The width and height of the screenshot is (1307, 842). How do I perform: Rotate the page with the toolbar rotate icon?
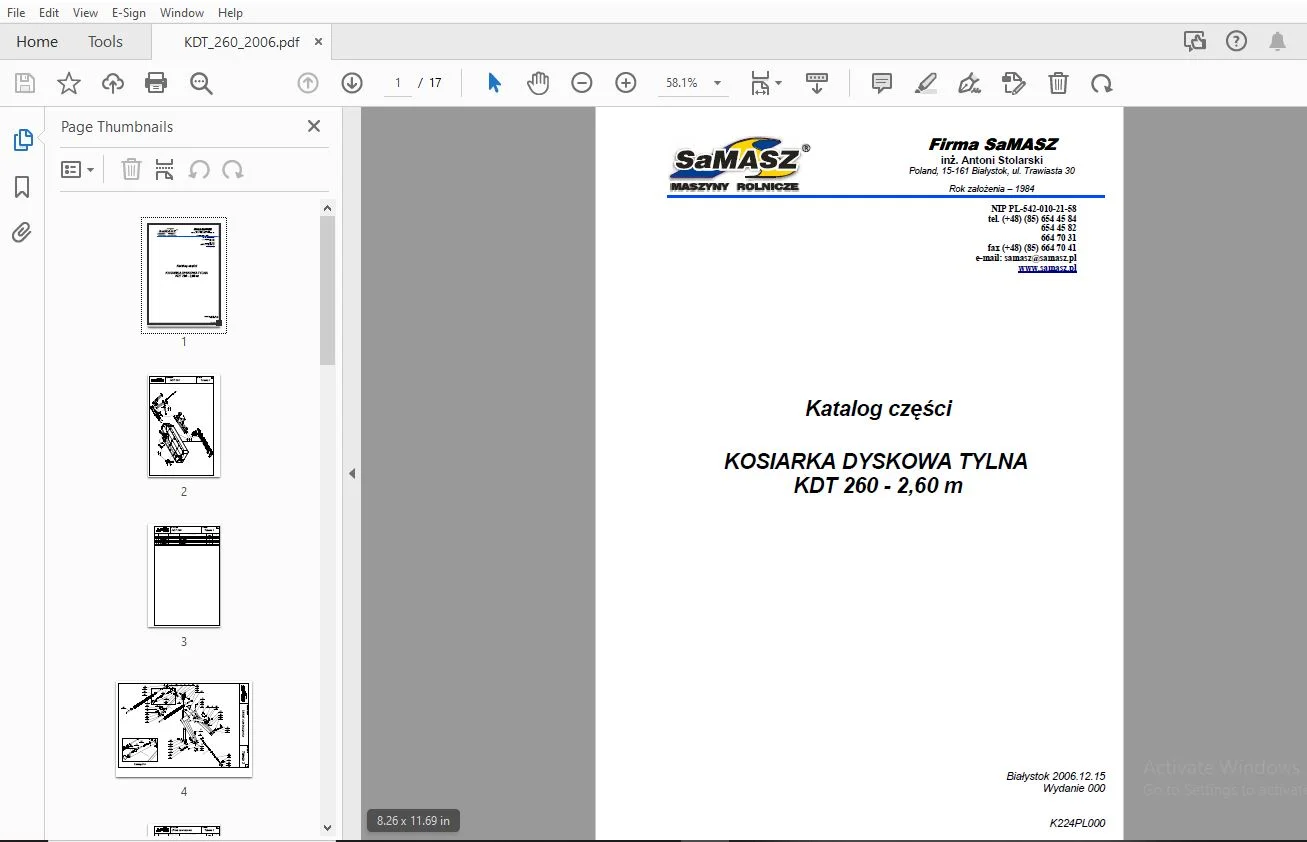point(1102,83)
